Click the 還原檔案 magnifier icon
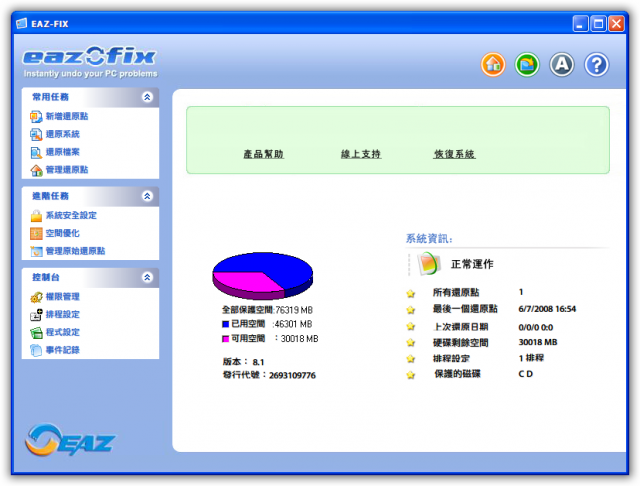Screen dimensions: 640x486 [36, 152]
